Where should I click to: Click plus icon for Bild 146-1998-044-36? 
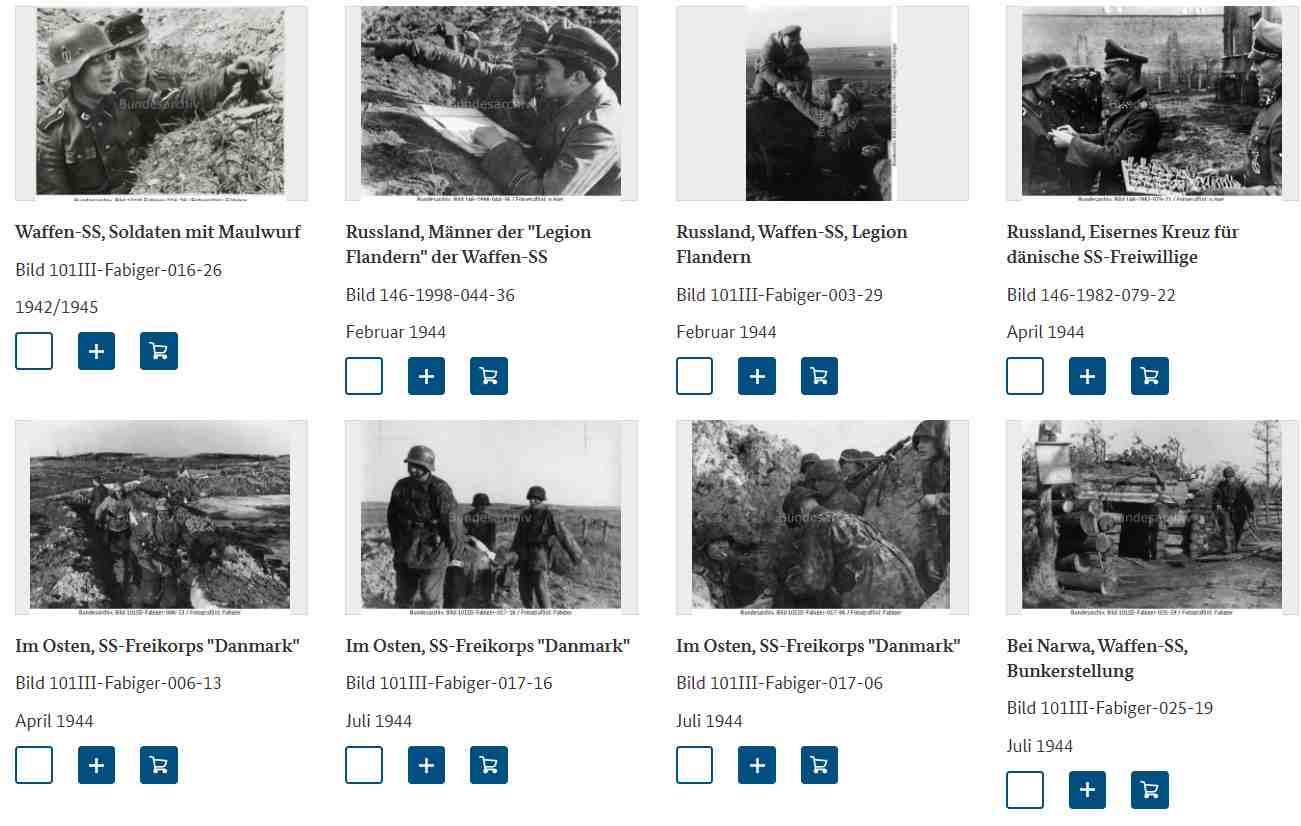coord(427,376)
